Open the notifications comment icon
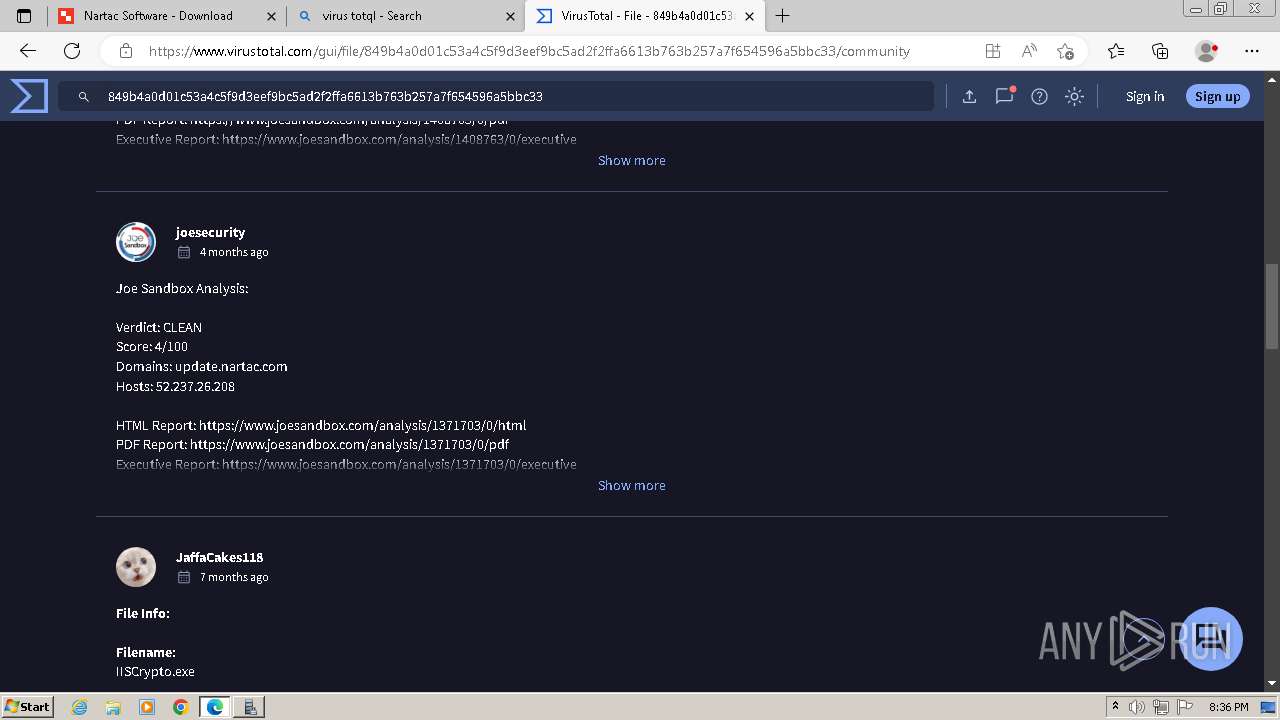The height and width of the screenshot is (720, 1280). coord(1004,96)
